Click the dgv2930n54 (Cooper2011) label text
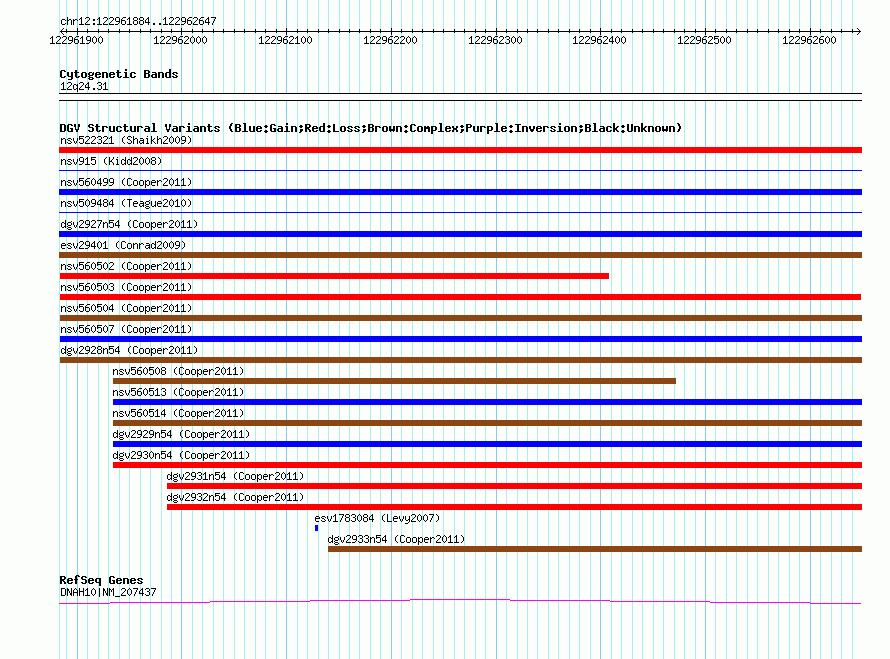This screenshot has height=659, width=890. pyautogui.click(x=181, y=455)
